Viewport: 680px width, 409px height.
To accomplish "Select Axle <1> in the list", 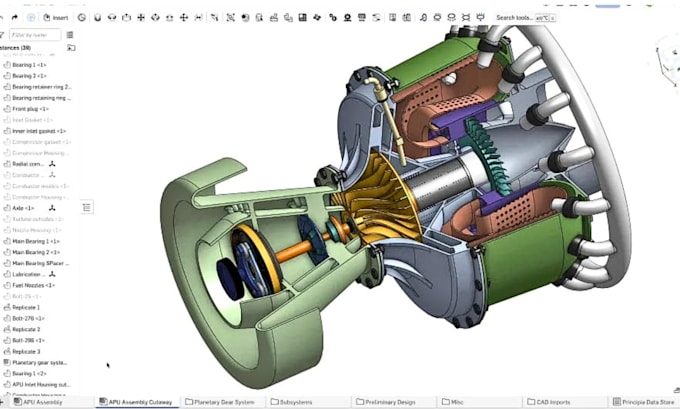I will pos(23,208).
